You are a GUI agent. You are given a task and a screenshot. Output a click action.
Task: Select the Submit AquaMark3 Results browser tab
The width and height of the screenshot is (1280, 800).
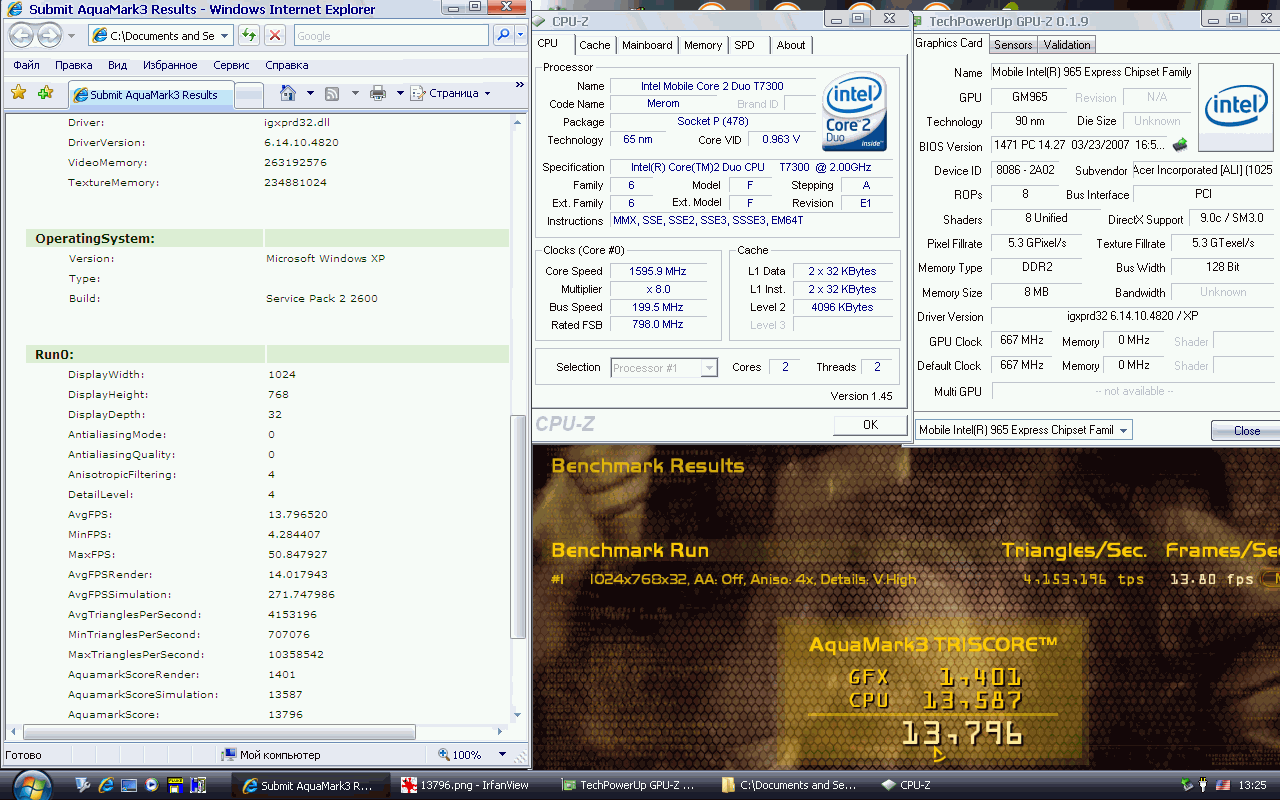(x=150, y=95)
